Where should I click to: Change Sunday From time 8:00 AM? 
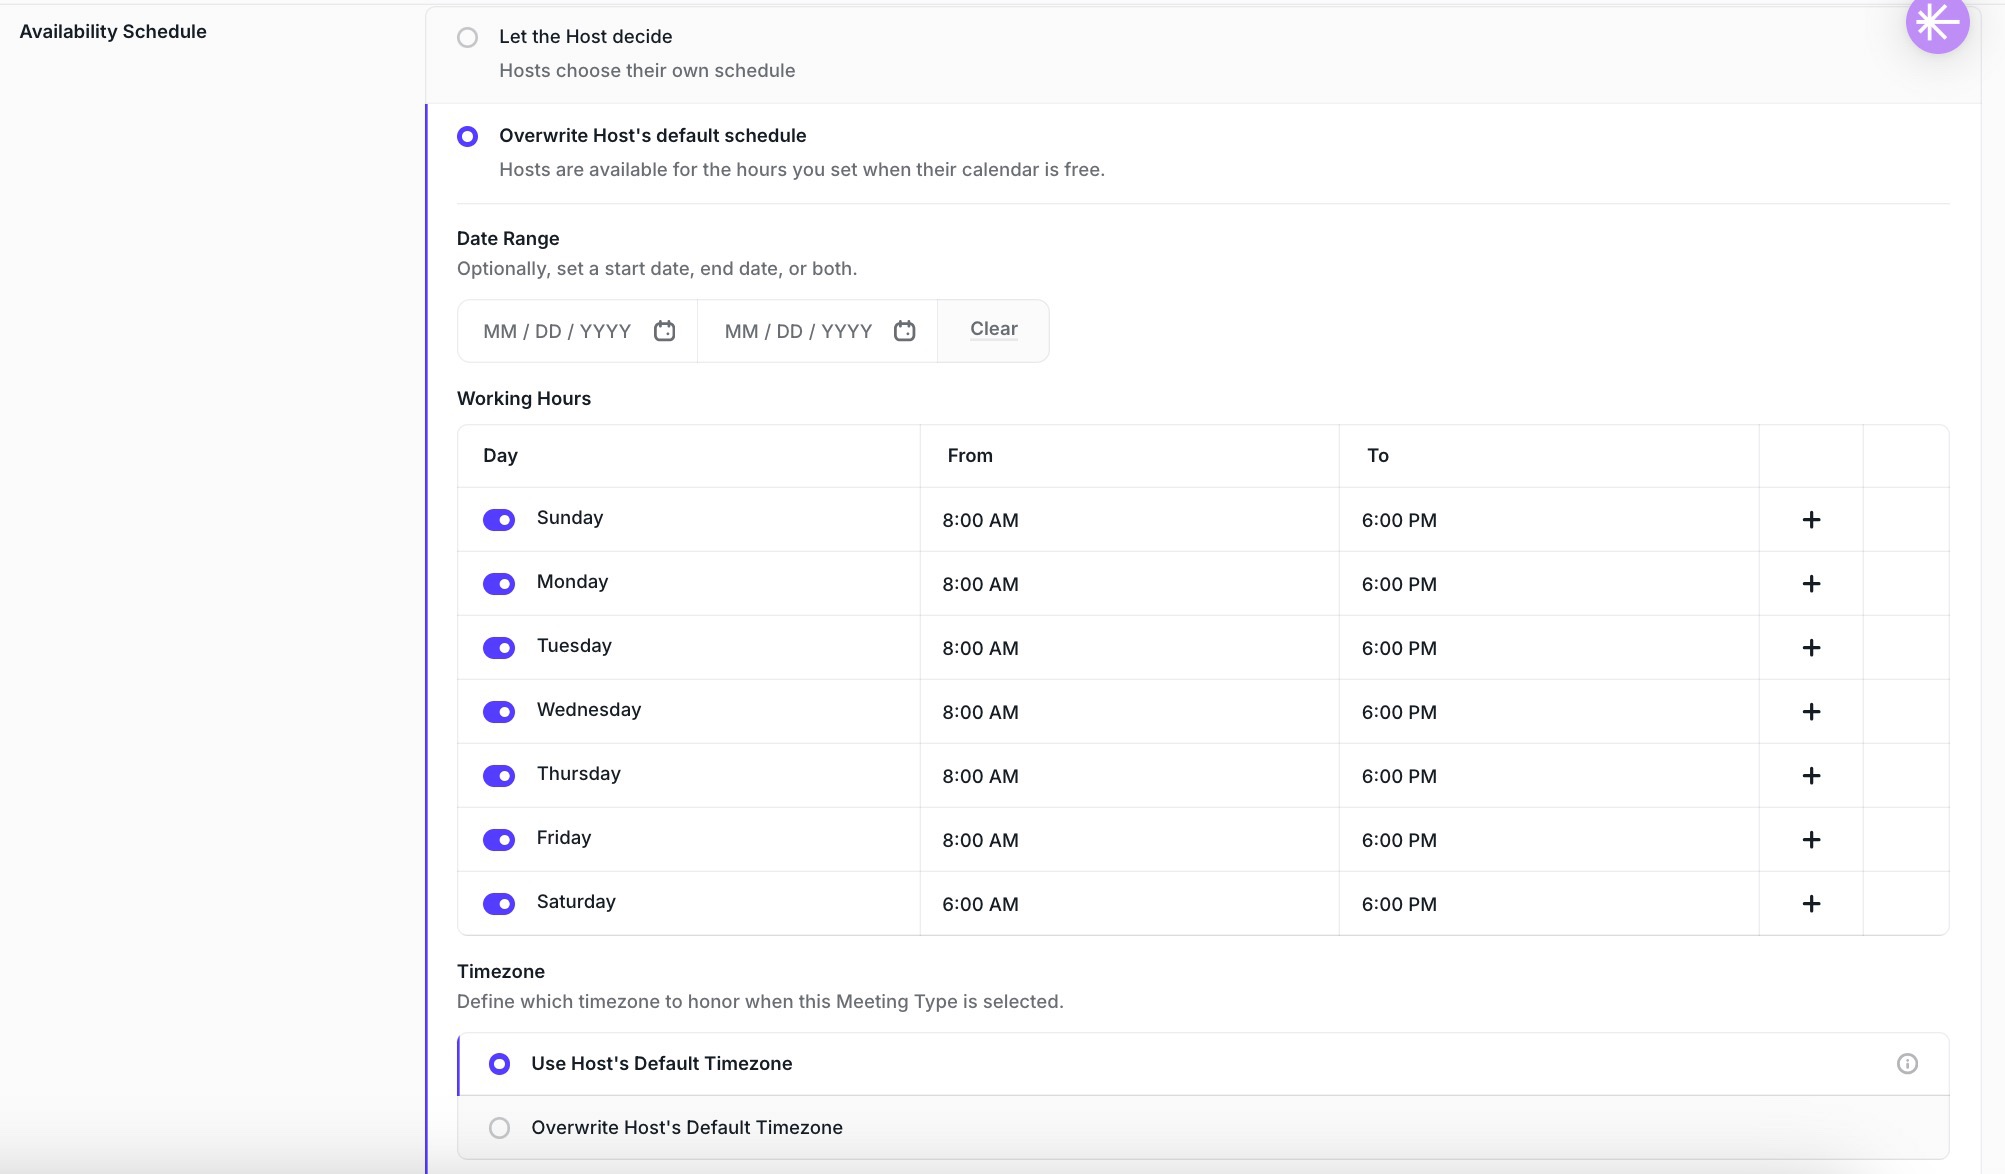point(1129,520)
